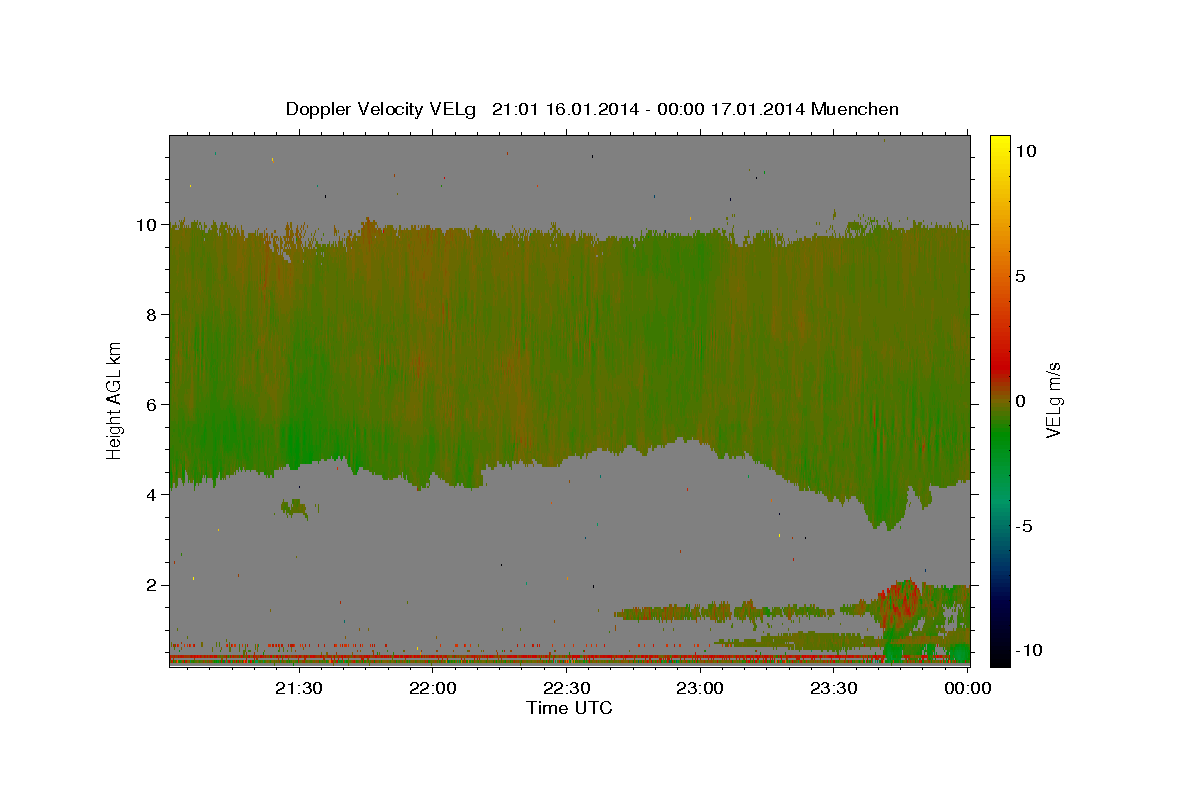Click the yellow top of the colorbar
The width and height of the screenshot is (1200, 800).
[x=1000, y=142]
